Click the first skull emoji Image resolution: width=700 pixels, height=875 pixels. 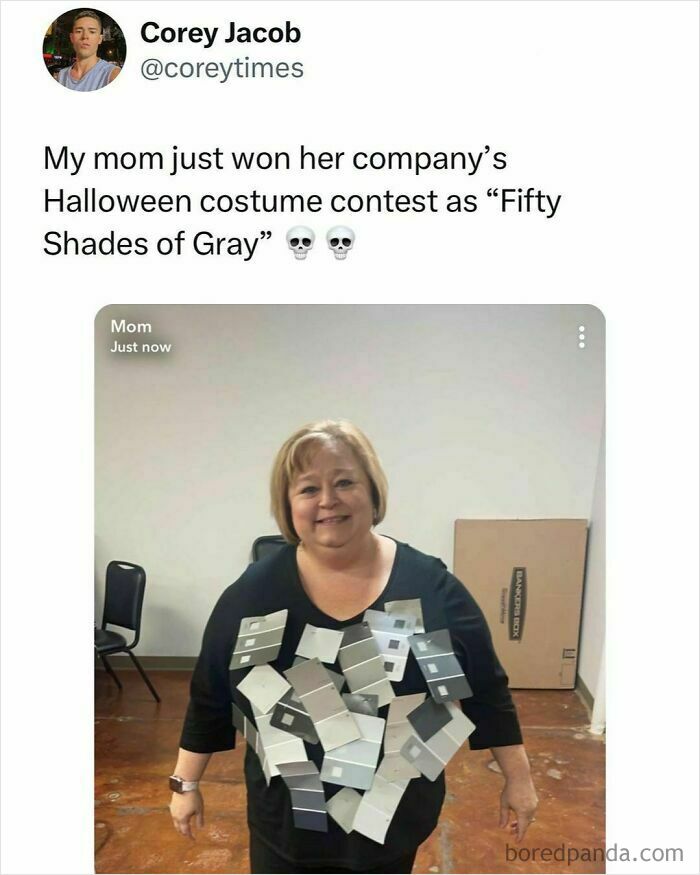point(300,243)
